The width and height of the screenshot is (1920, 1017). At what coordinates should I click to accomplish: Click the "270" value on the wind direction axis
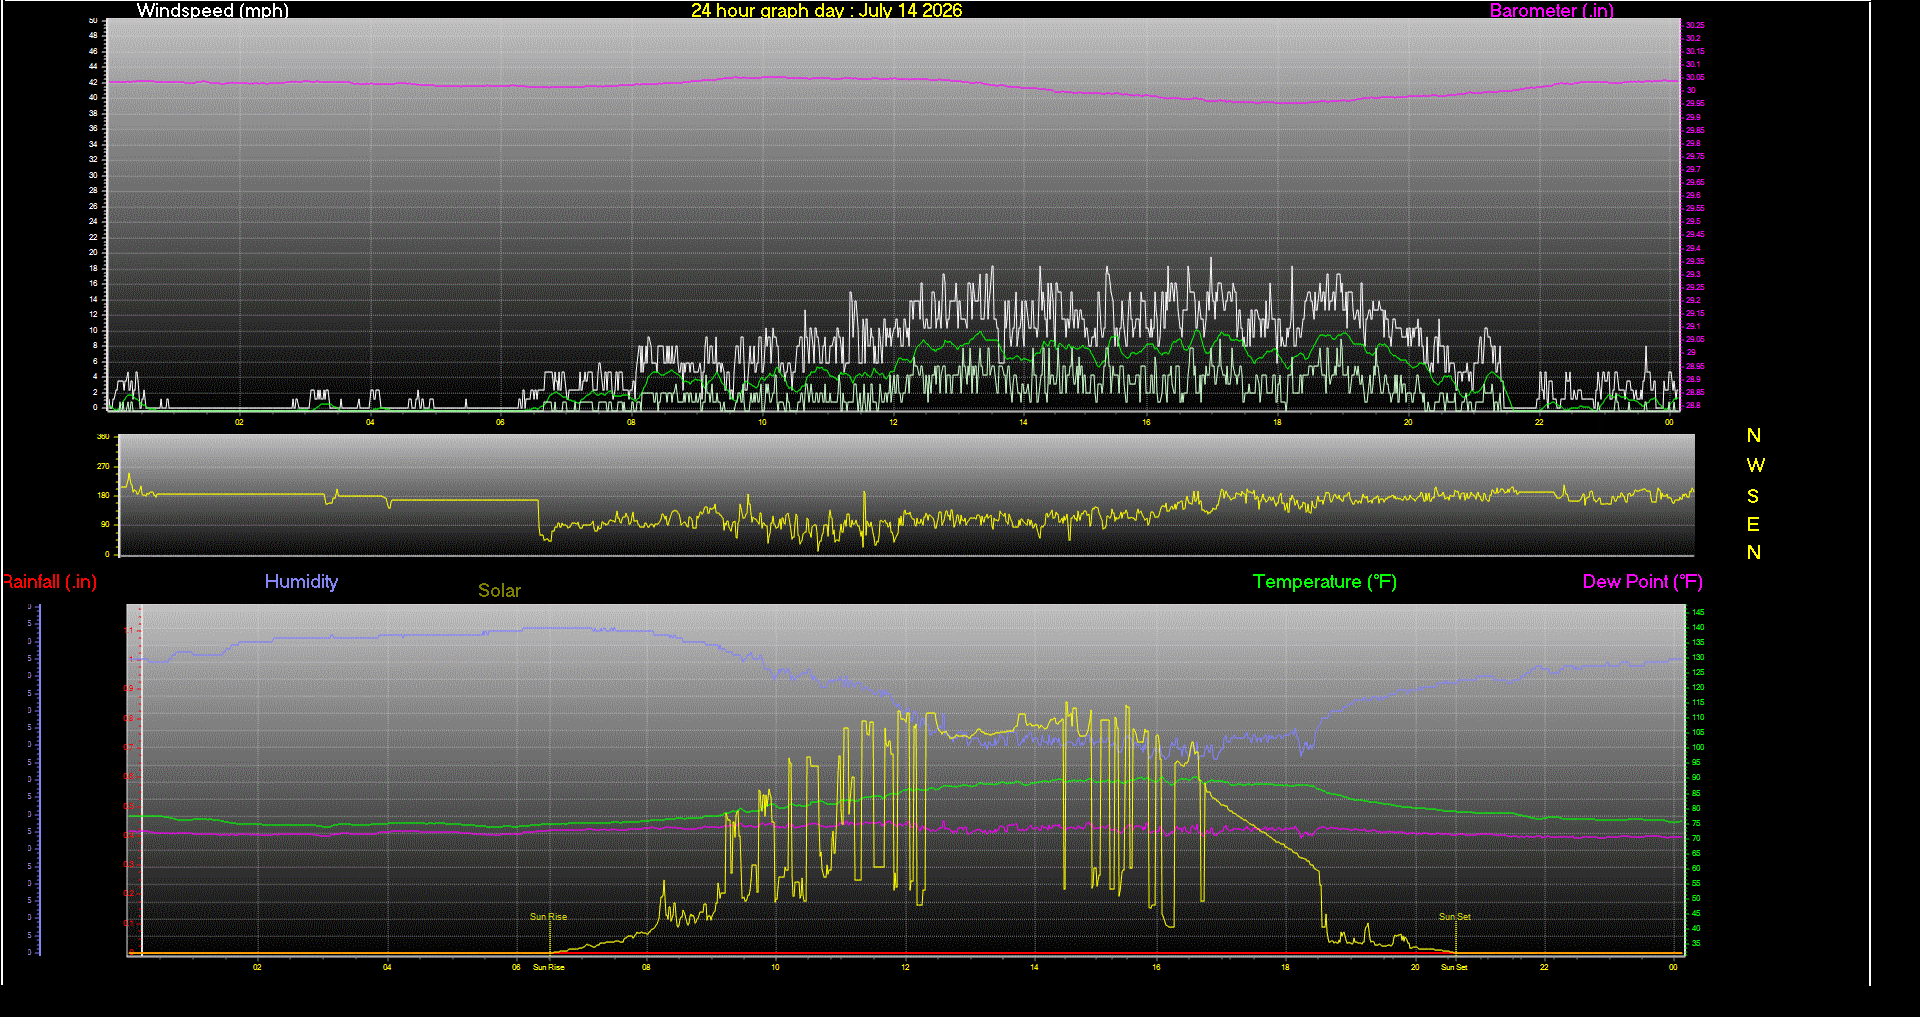103,466
